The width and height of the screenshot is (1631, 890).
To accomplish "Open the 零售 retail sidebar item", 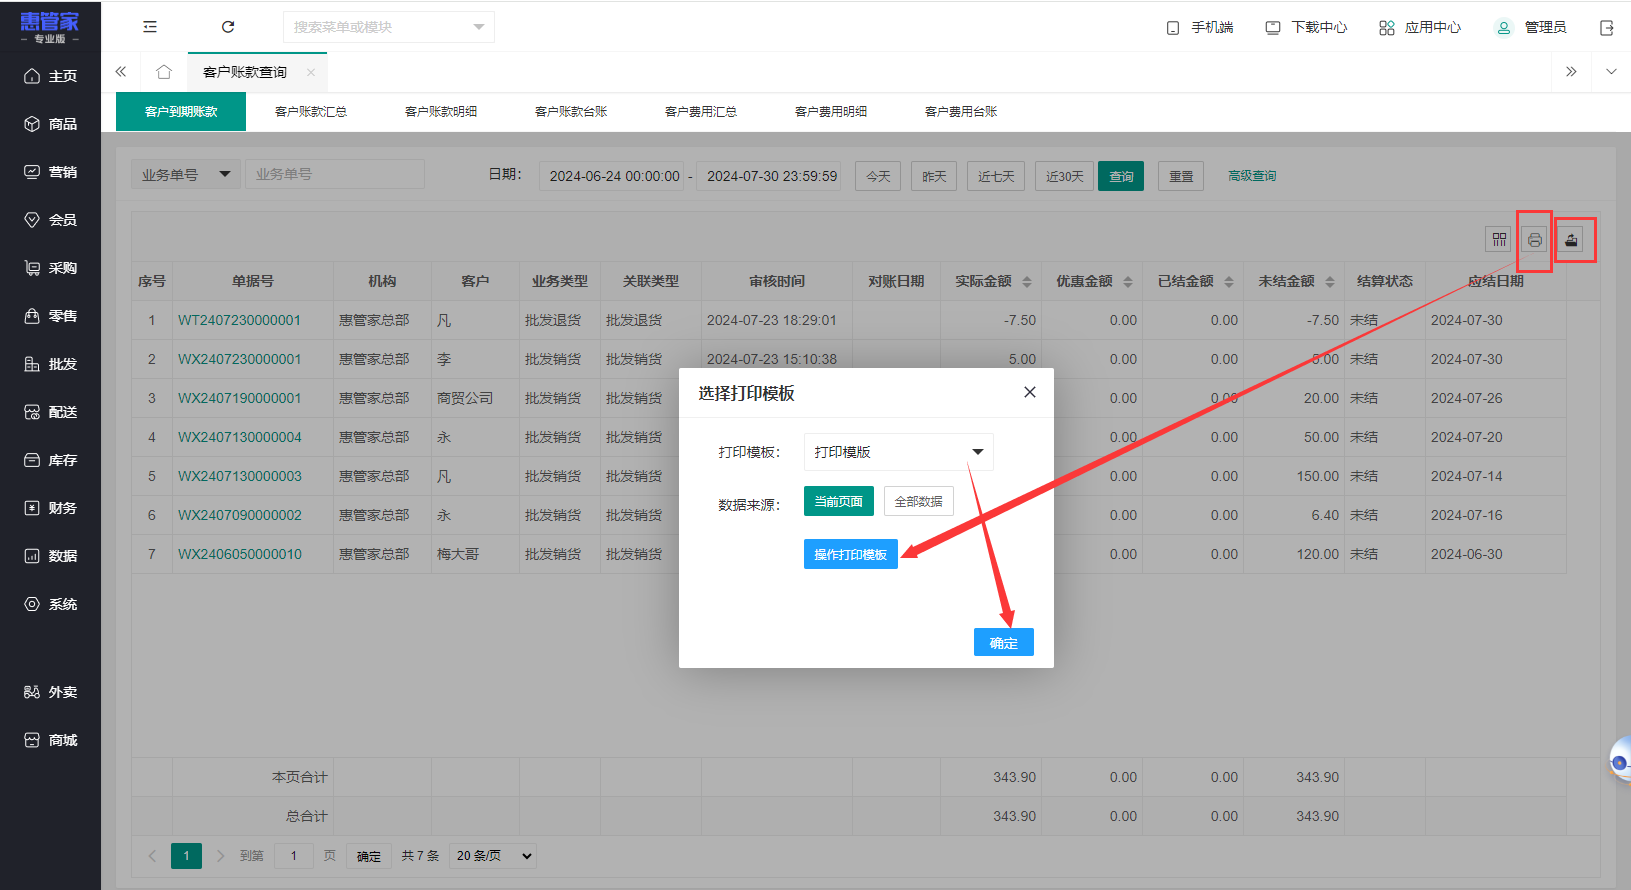I will pos(50,316).
